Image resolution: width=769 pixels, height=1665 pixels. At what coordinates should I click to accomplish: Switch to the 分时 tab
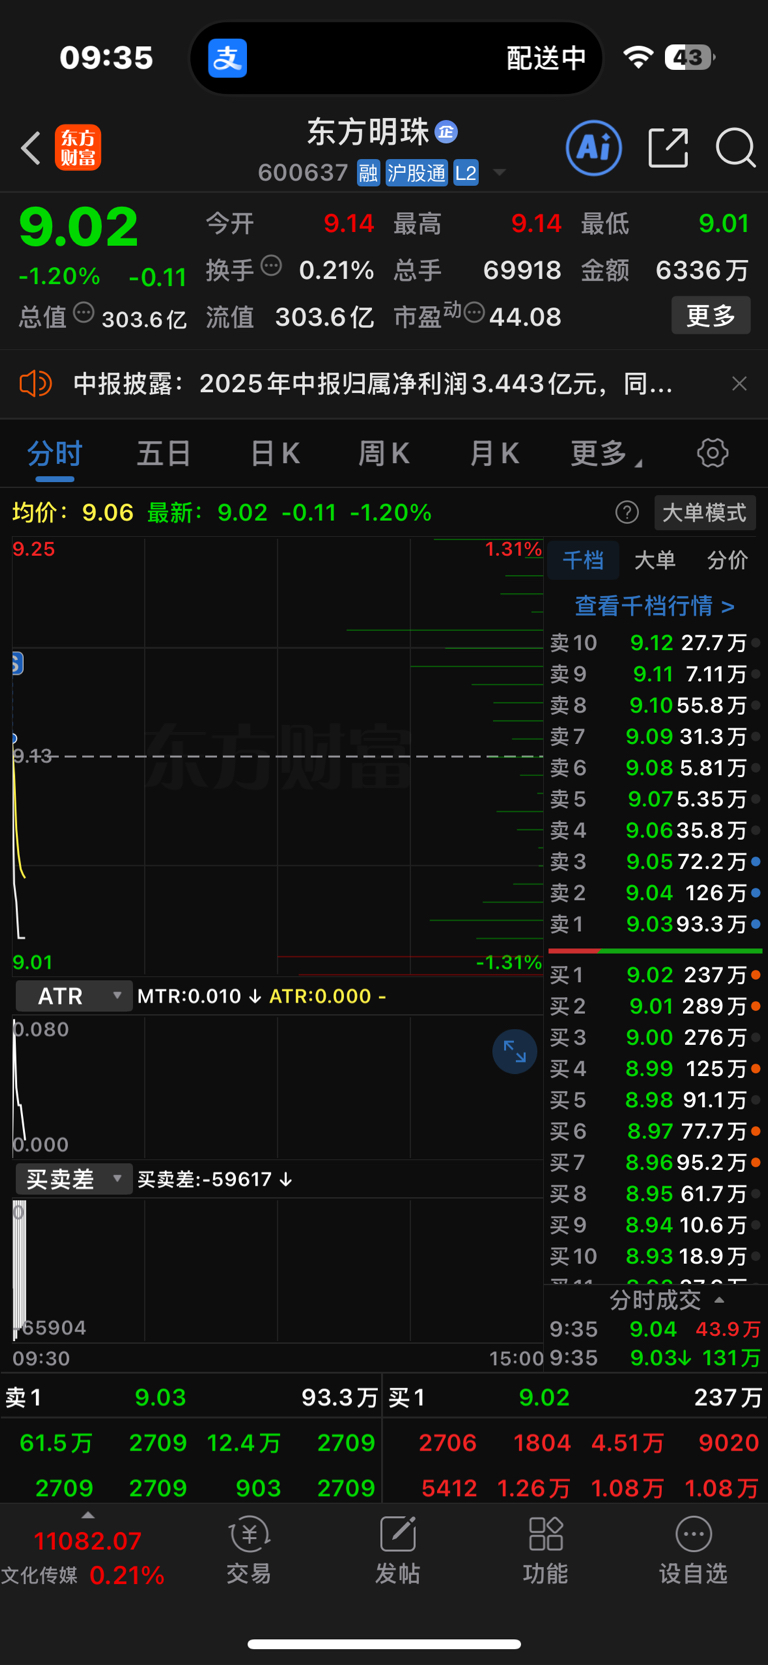click(x=55, y=453)
